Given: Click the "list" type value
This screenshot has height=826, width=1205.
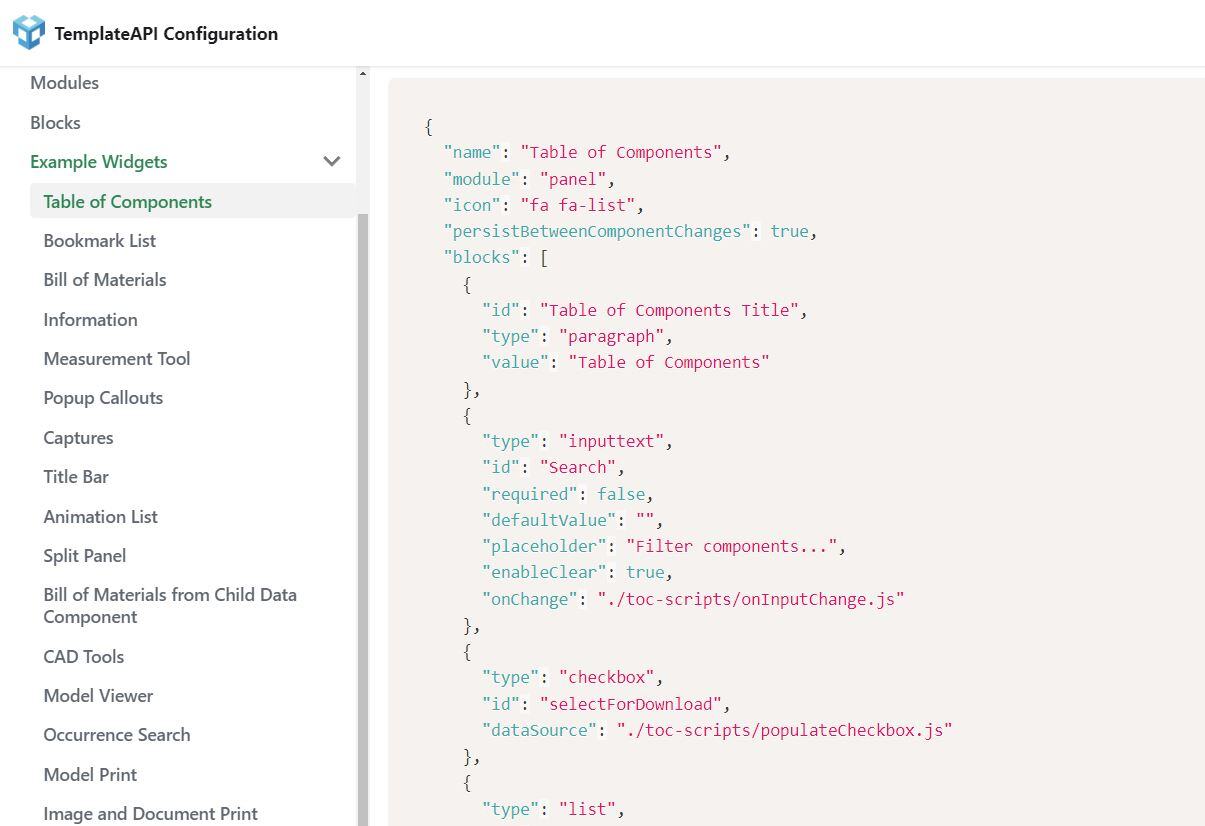Looking at the screenshot, I should (587, 809).
